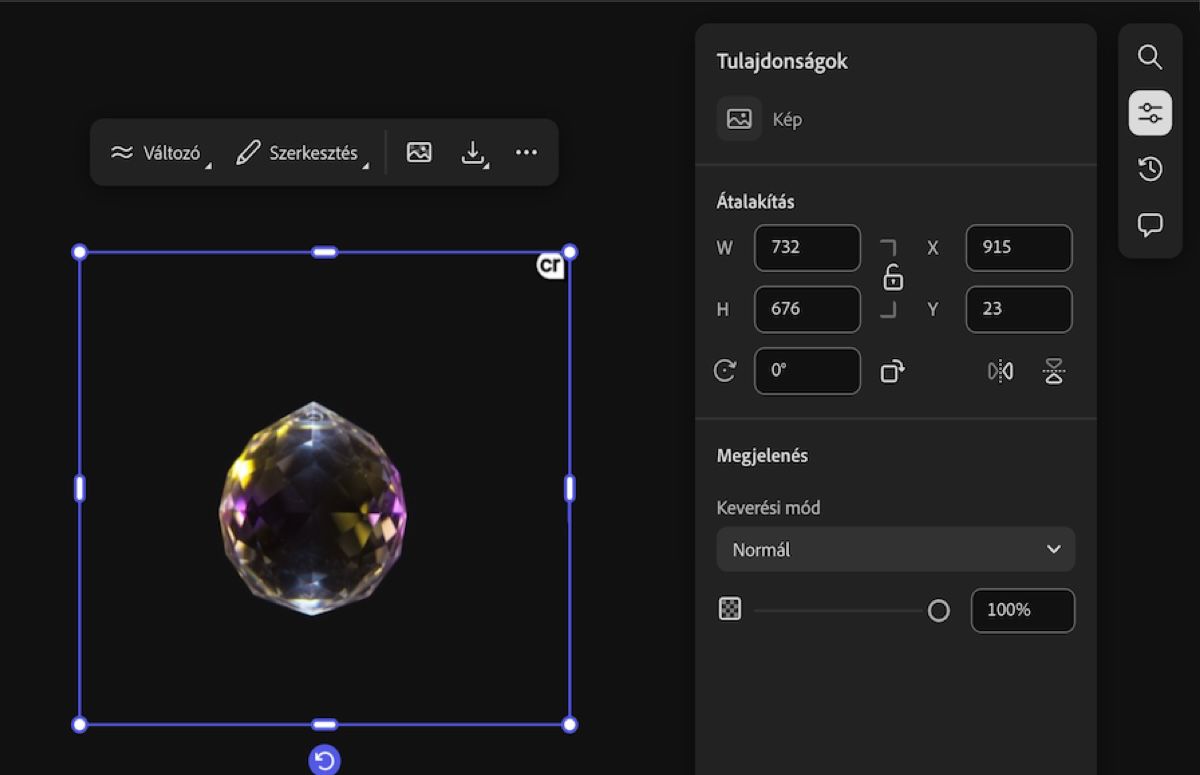
Task: Open the three-dots more options menu
Action: (526, 152)
